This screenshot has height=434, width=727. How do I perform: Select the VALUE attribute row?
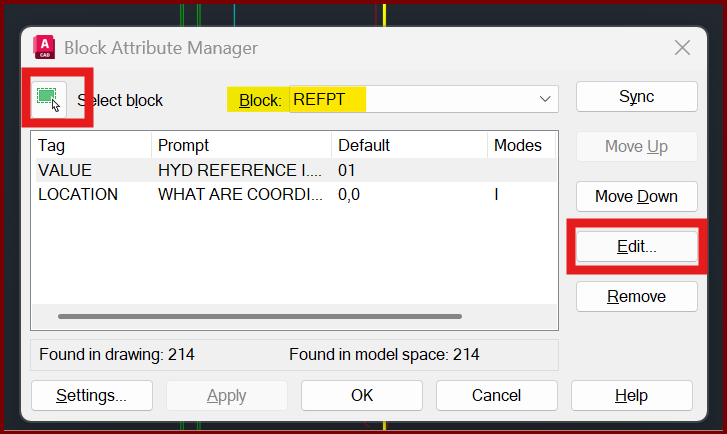[296, 170]
